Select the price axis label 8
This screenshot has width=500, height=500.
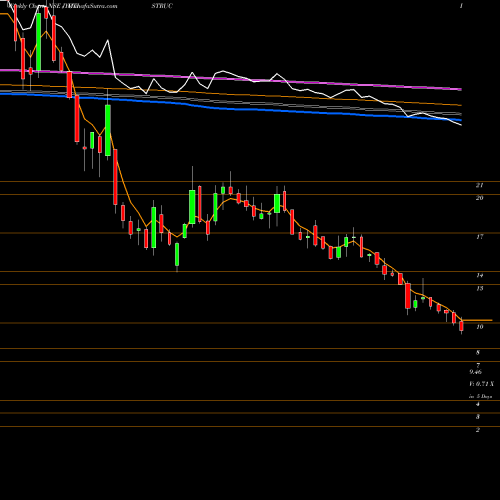tap(478, 352)
